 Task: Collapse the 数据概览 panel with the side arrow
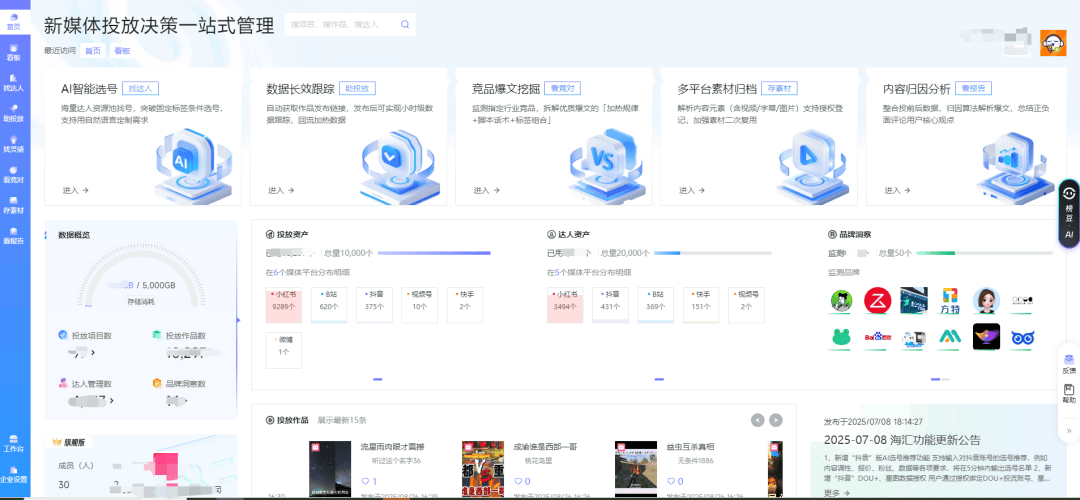point(238,321)
